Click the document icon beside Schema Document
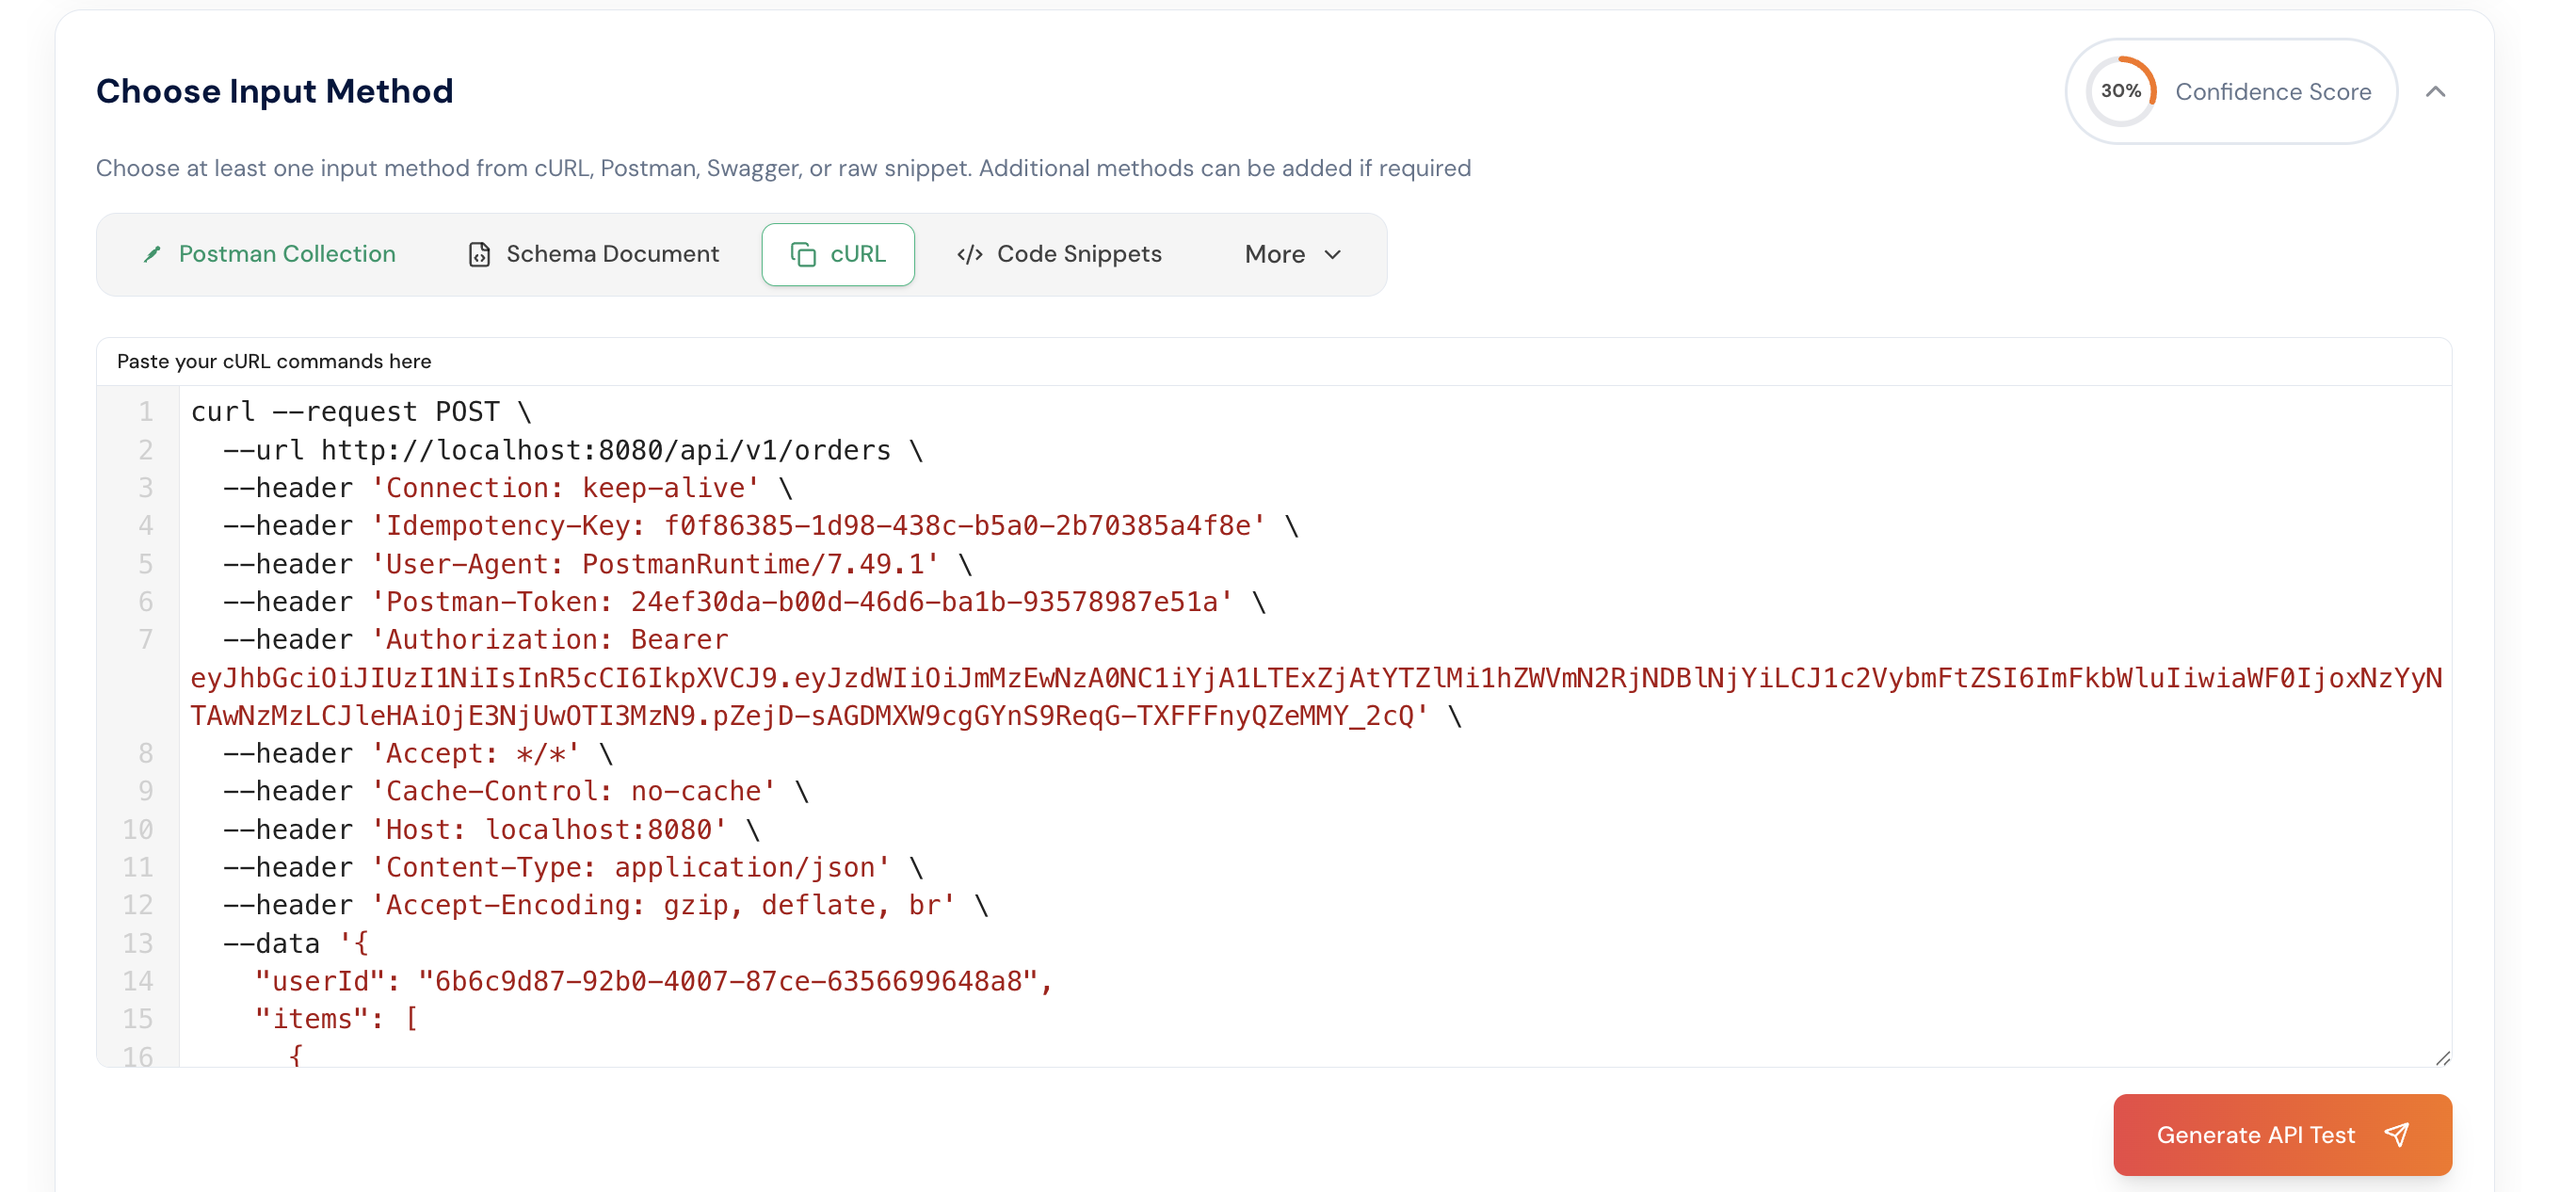 click(x=480, y=254)
